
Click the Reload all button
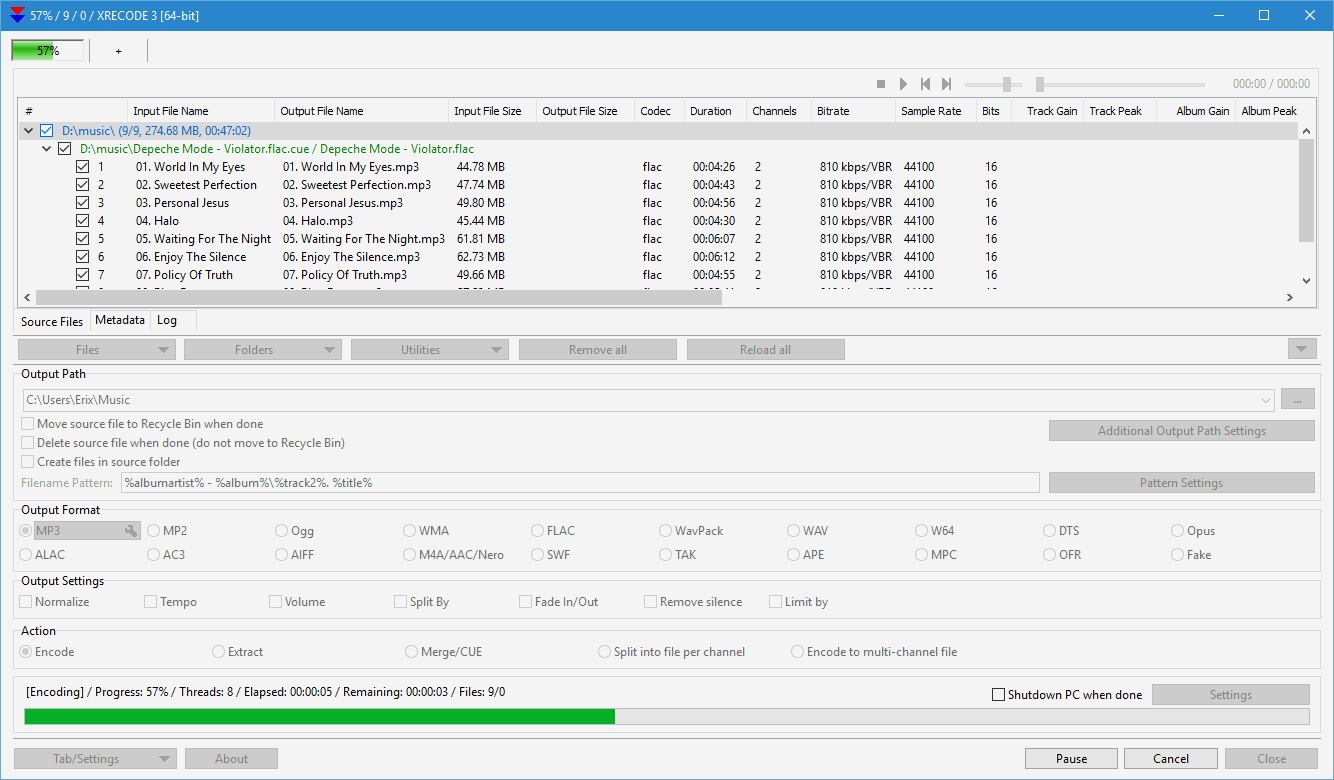click(765, 349)
